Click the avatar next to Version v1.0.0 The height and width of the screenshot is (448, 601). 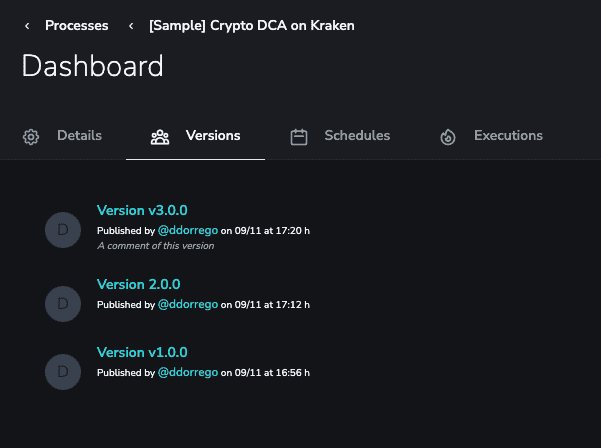click(63, 372)
